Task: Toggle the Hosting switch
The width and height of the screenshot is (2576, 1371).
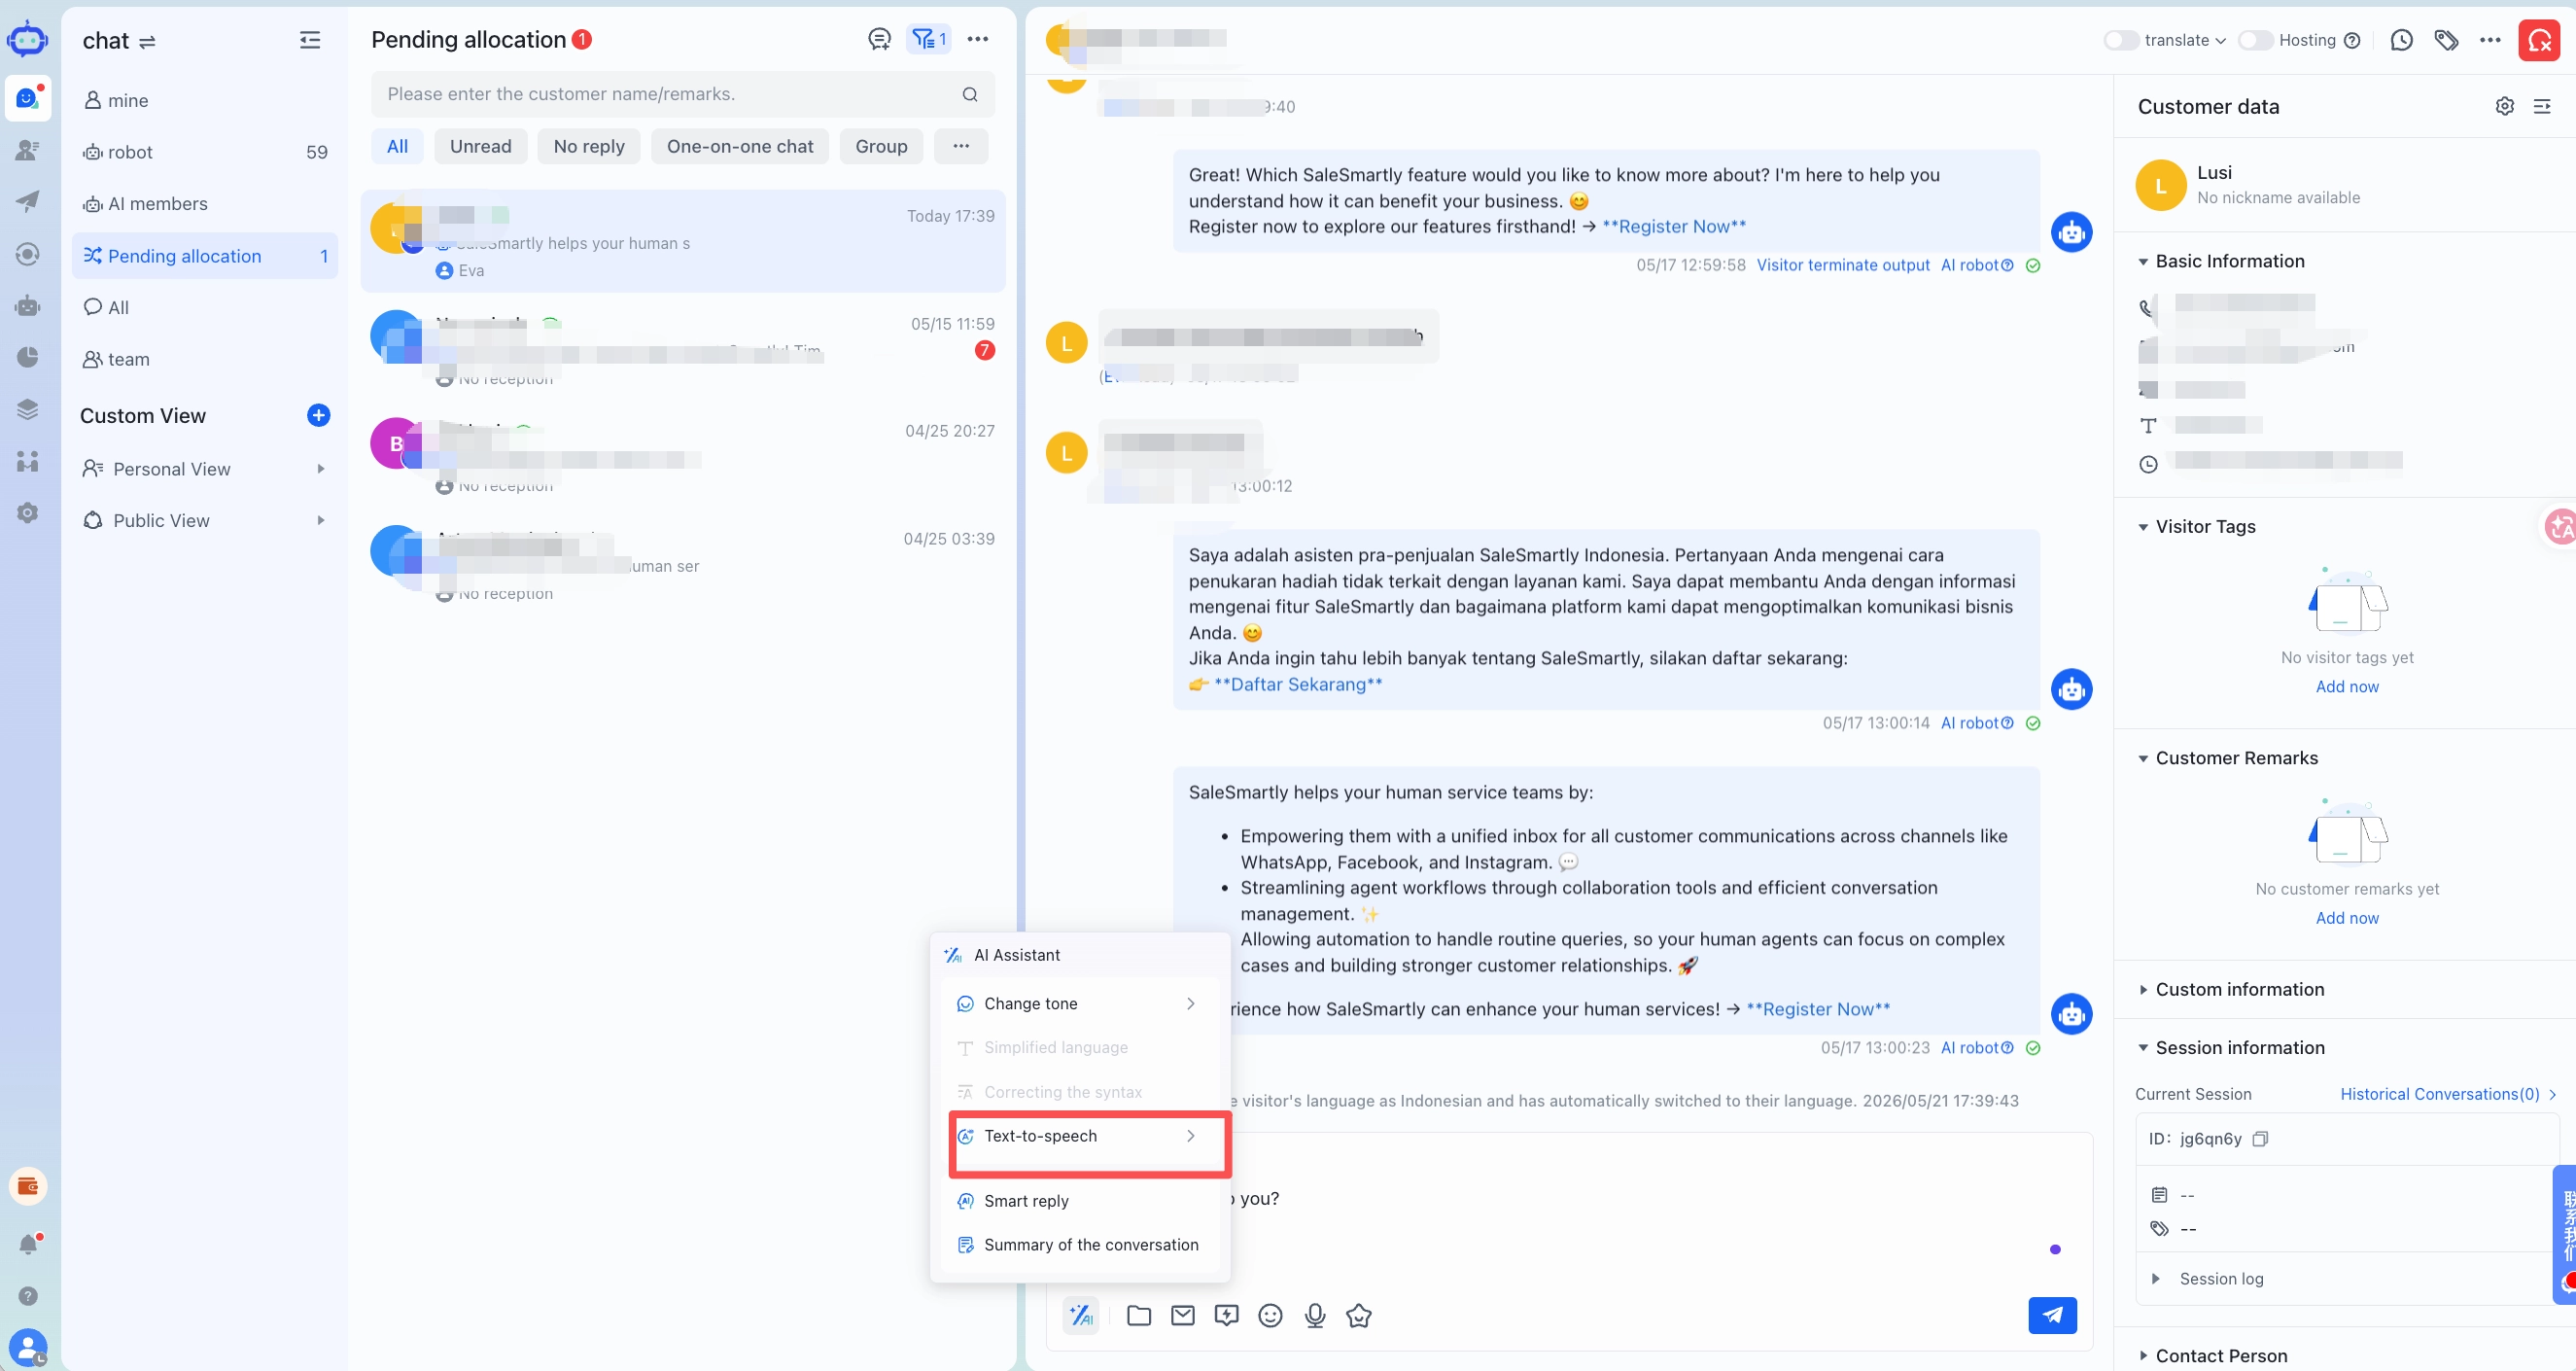Action: coord(2254,40)
